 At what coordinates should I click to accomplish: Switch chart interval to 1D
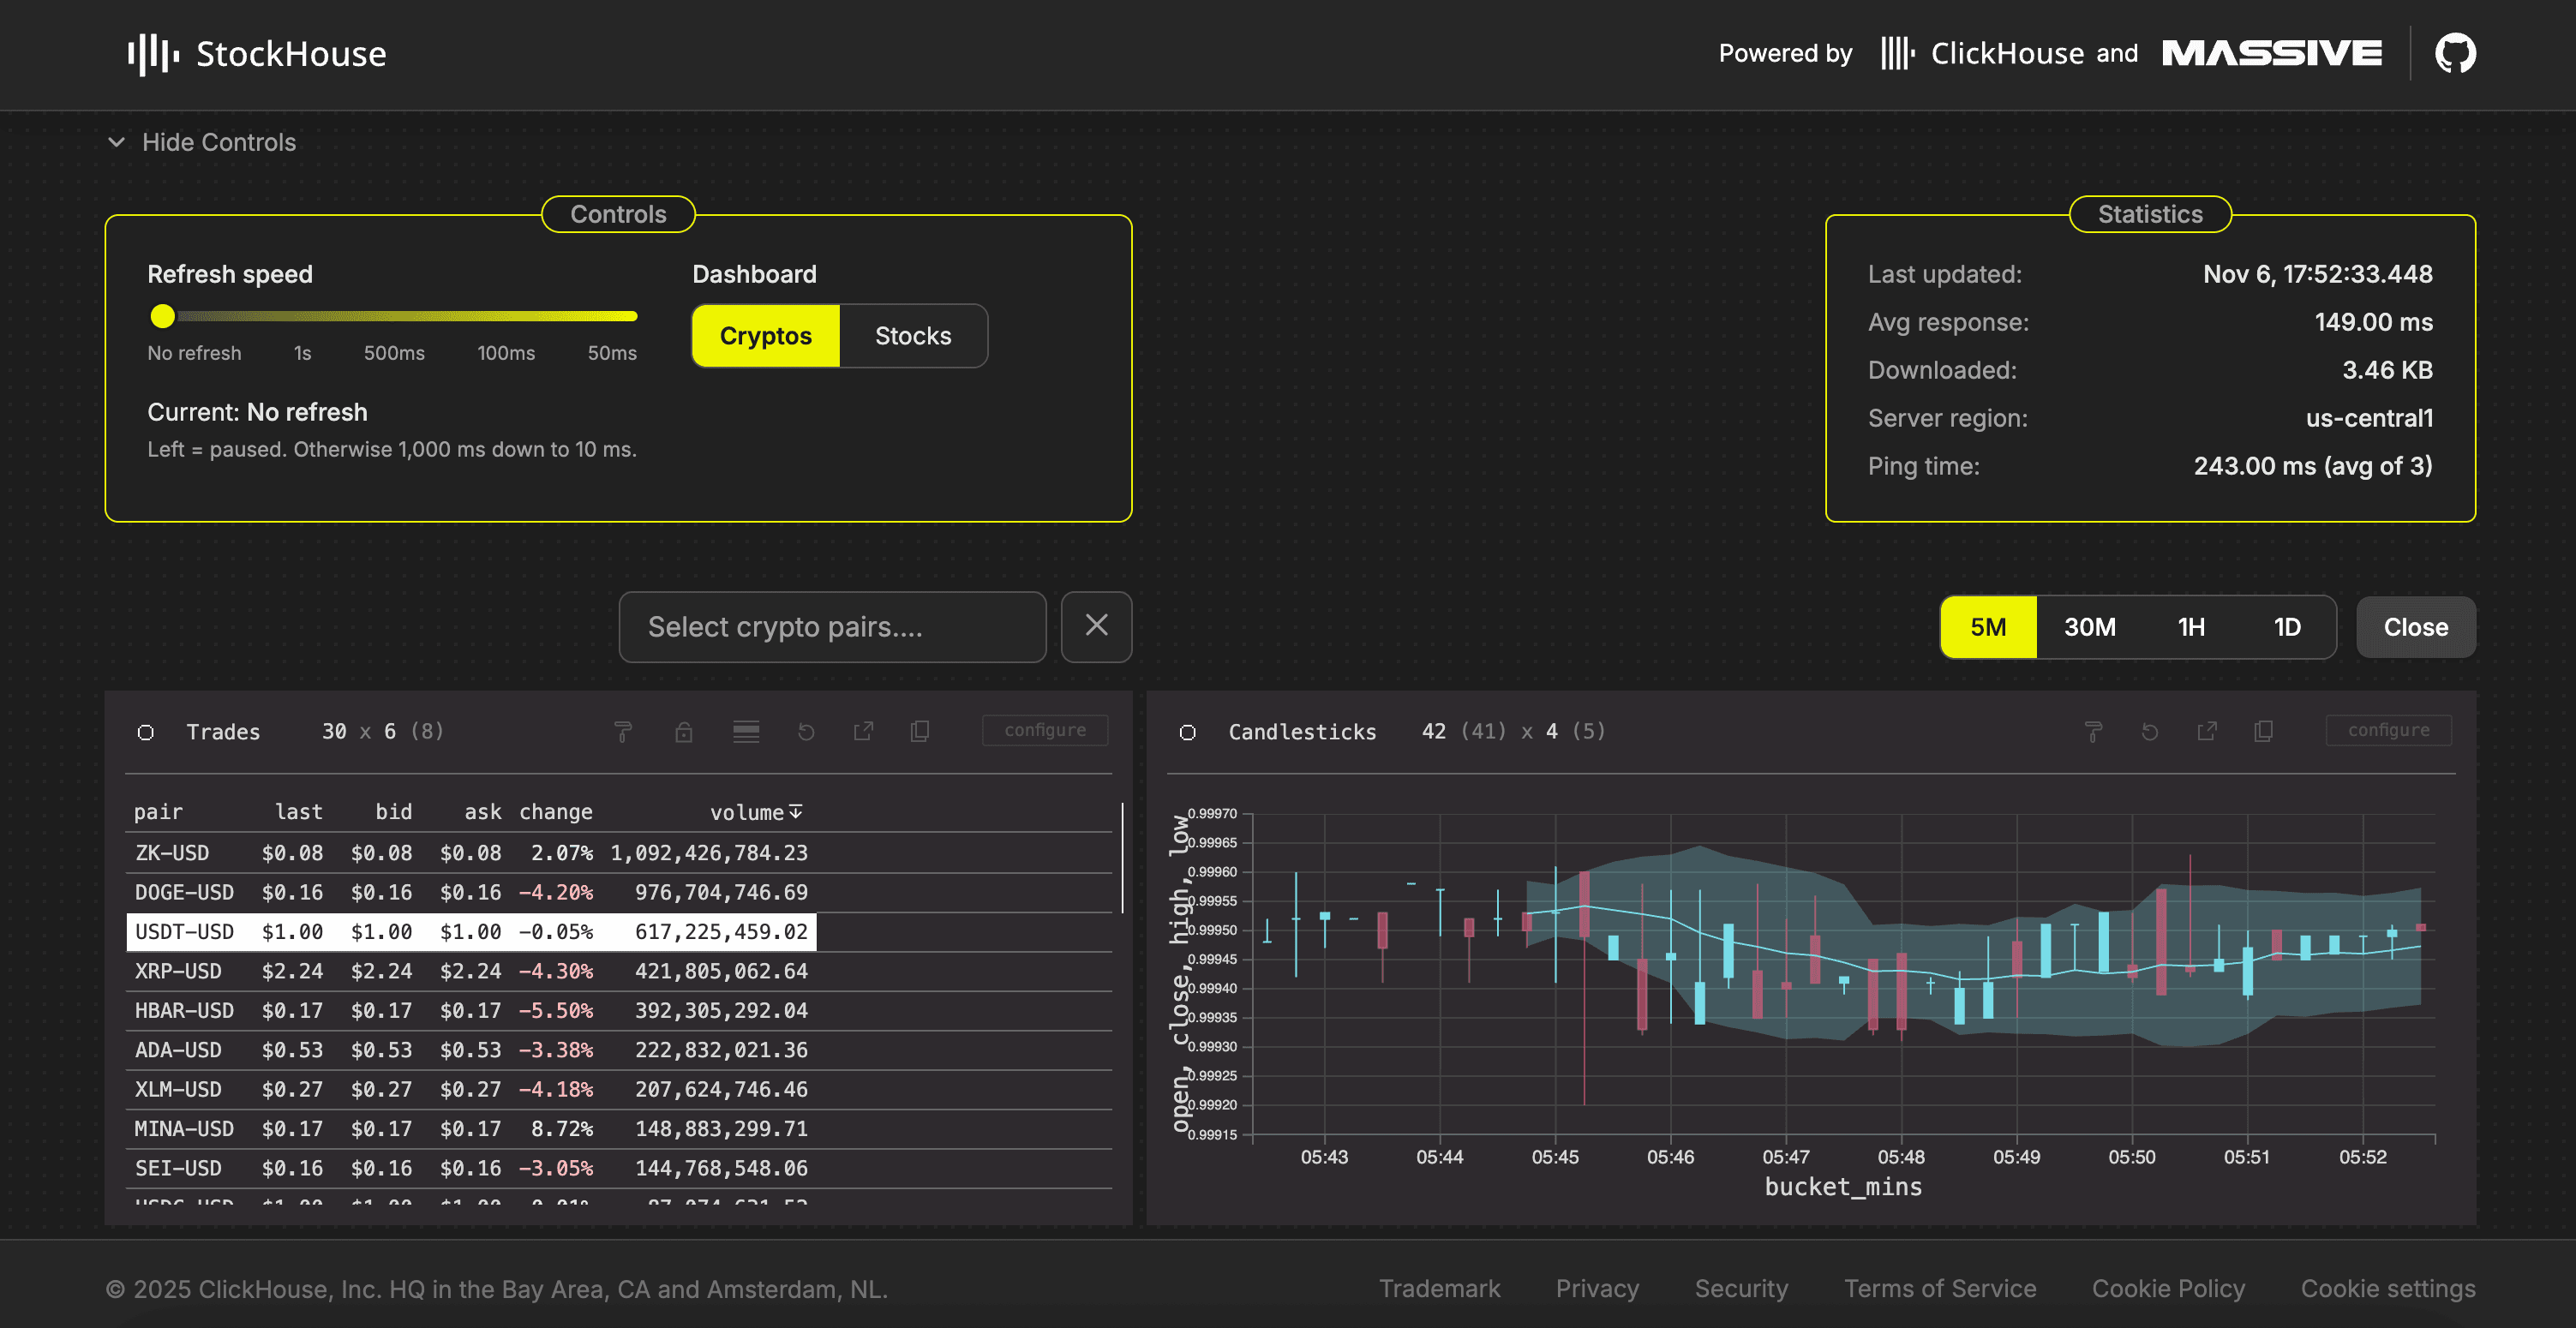(x=2286, y=627)
